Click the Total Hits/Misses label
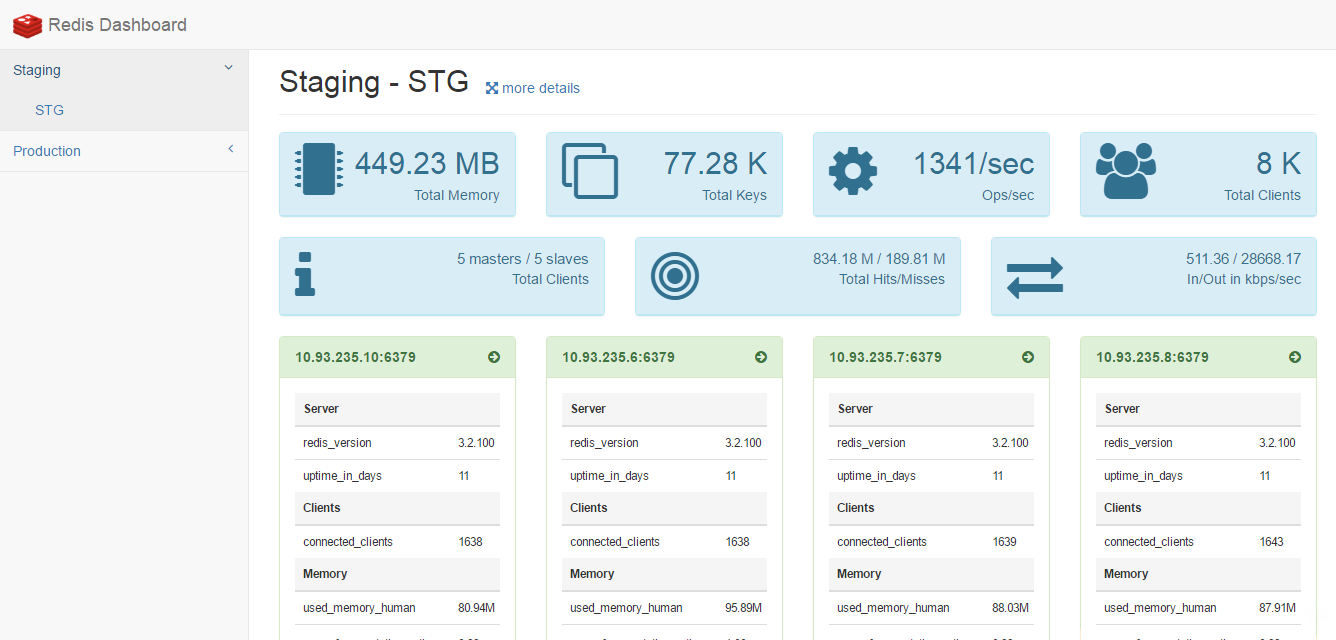 pyautogui.click(x=892, y=279)
